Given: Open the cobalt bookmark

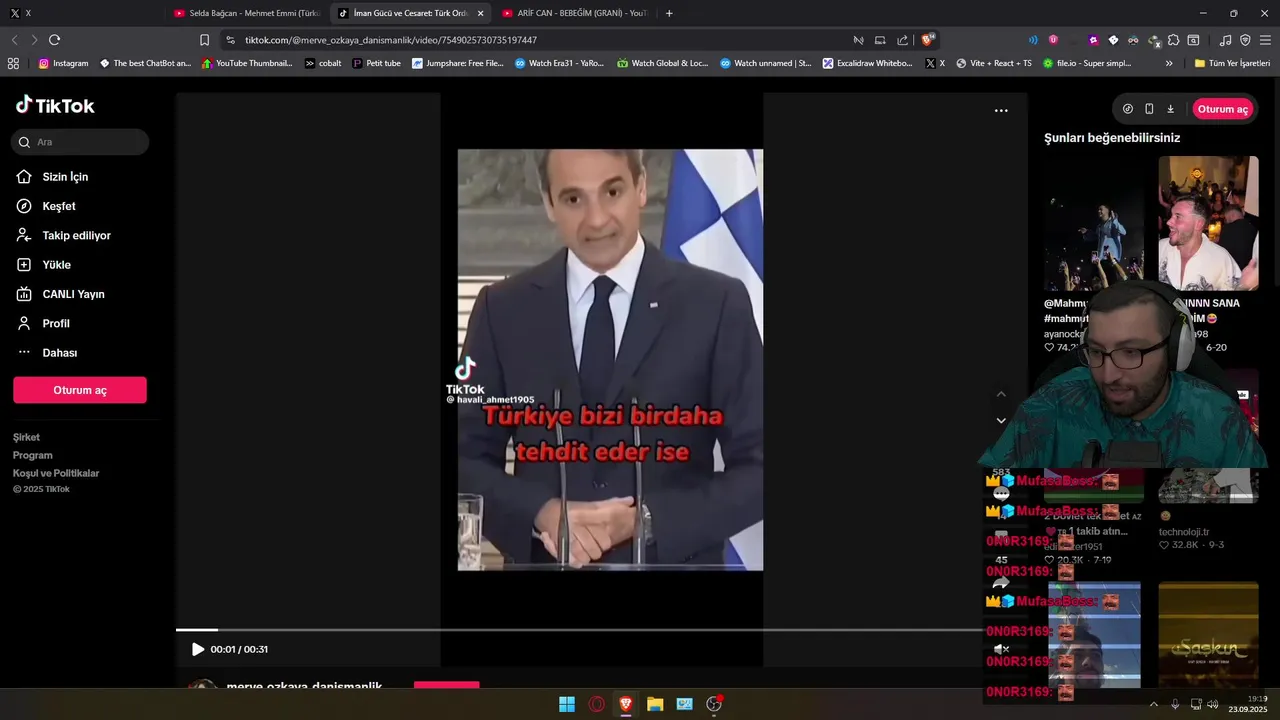Looking at the screenshot, I should pyautogui.click(x=322, y=63).
